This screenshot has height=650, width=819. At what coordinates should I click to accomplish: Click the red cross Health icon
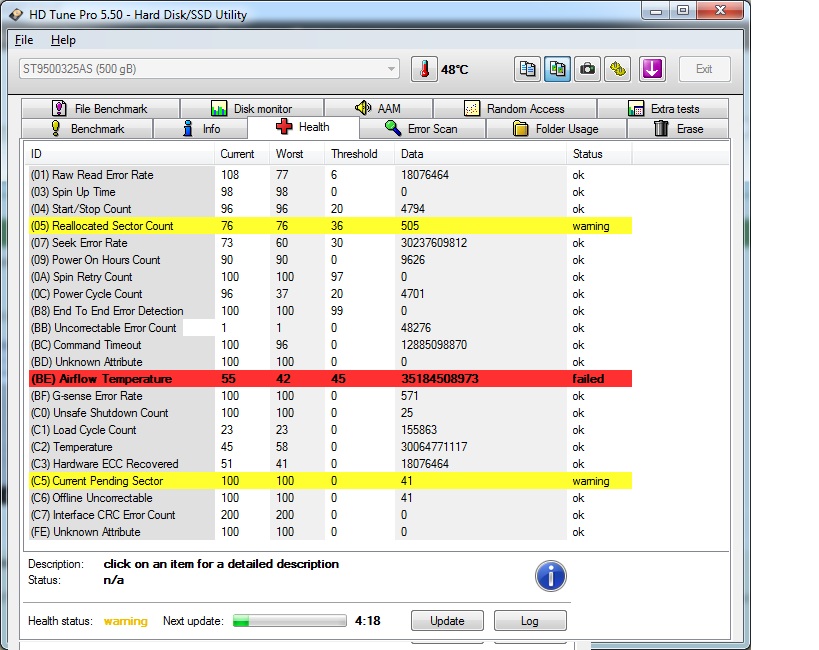click(x=284, y=126)
